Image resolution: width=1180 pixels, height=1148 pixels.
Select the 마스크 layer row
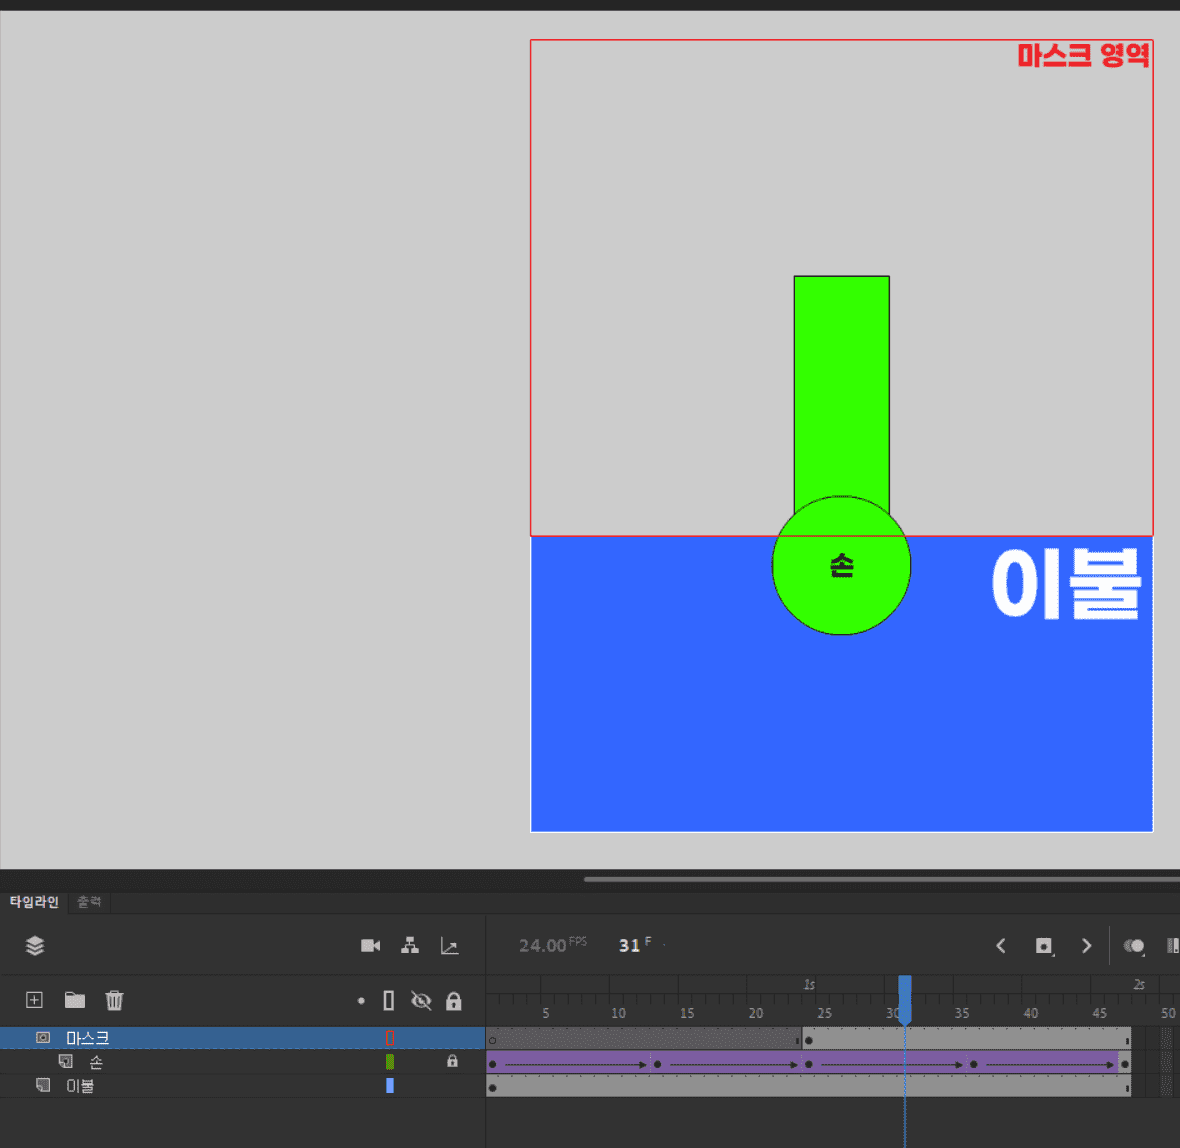(x=242, y=1037)
